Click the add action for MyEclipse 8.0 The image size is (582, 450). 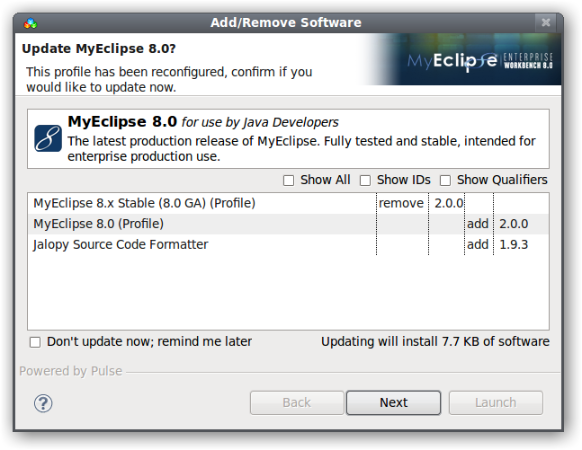pos(478,224)
